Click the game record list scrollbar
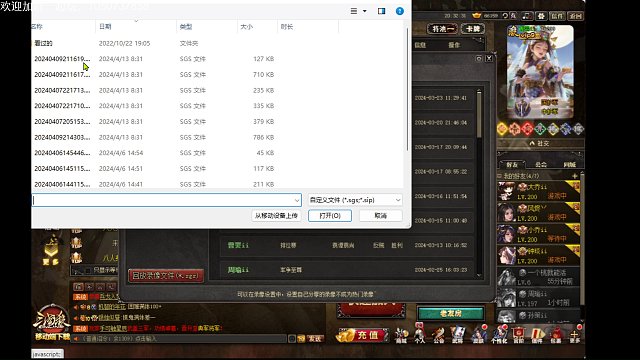 click(479, 114)
